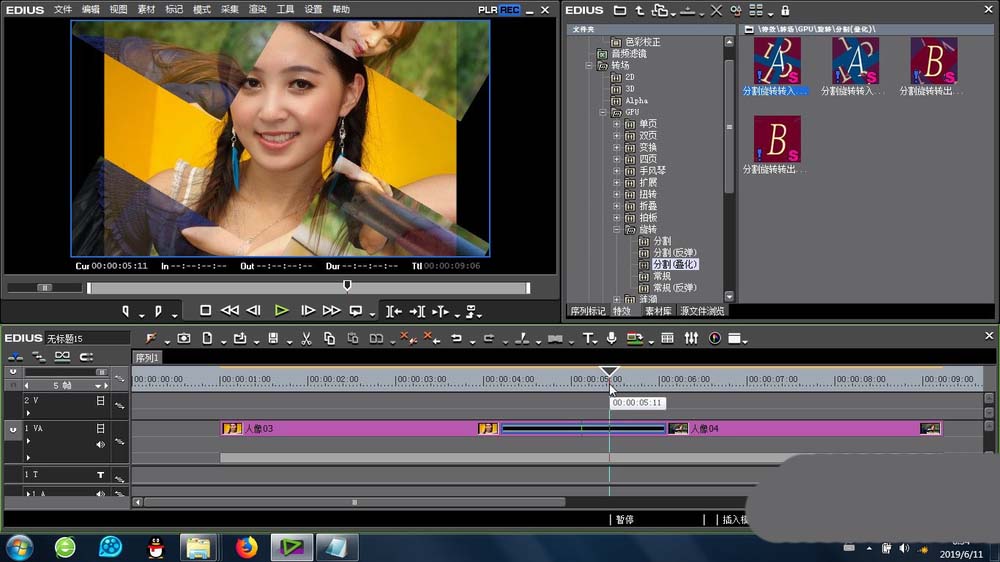
Task: Expand the 扭转 folder
Action: click(x=616, y=195)
